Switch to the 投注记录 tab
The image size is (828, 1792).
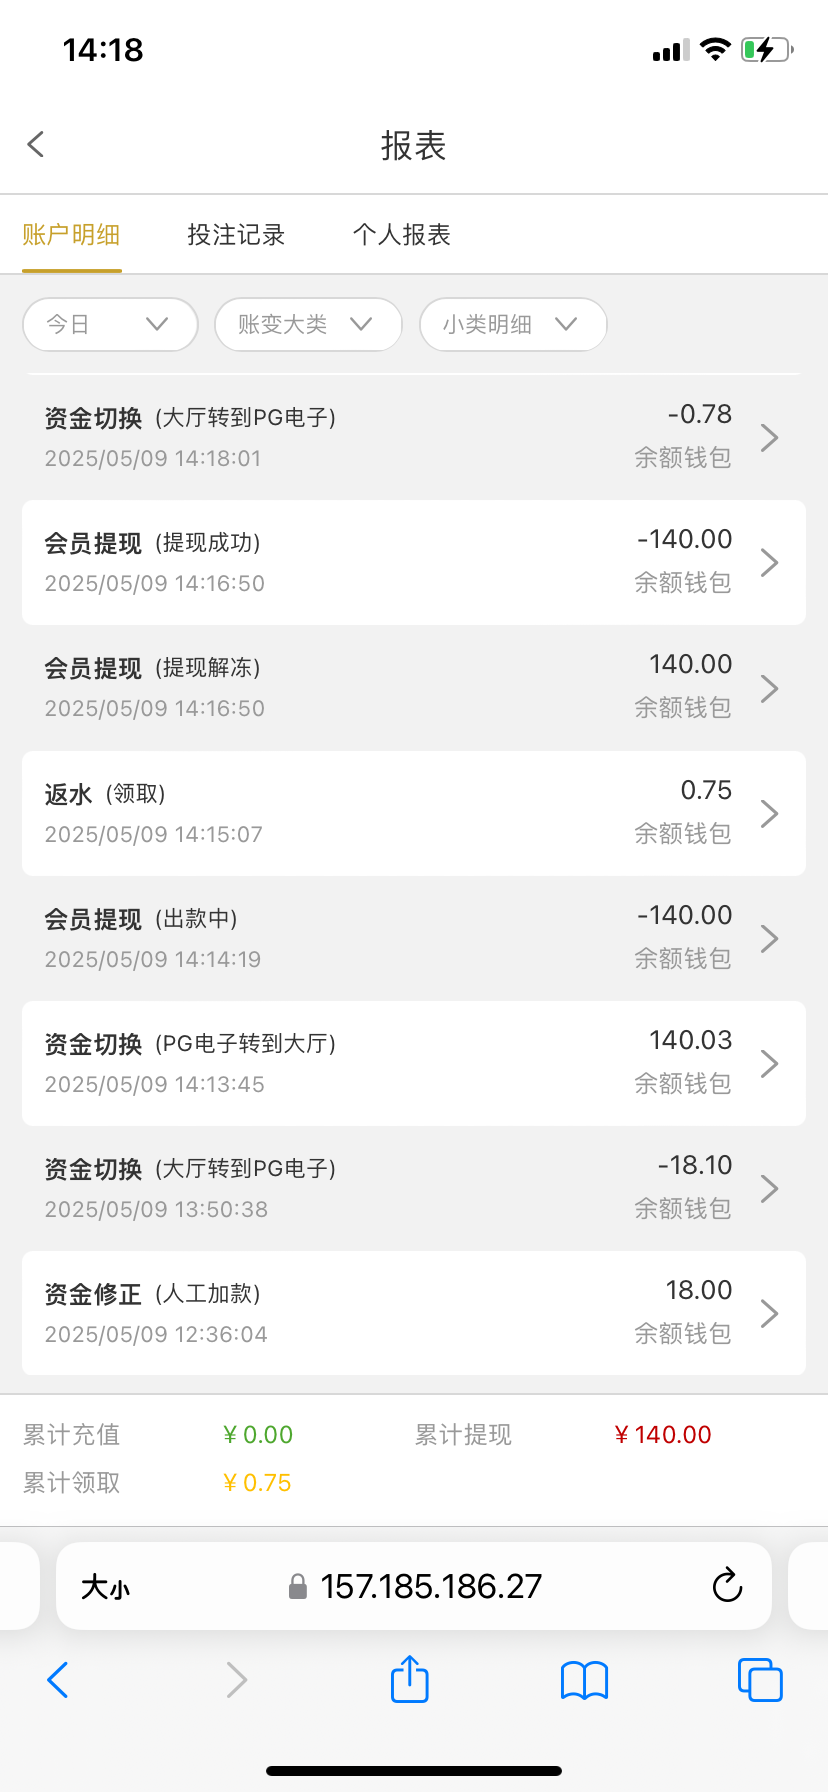pyautogui.click(x=236, y=235)
